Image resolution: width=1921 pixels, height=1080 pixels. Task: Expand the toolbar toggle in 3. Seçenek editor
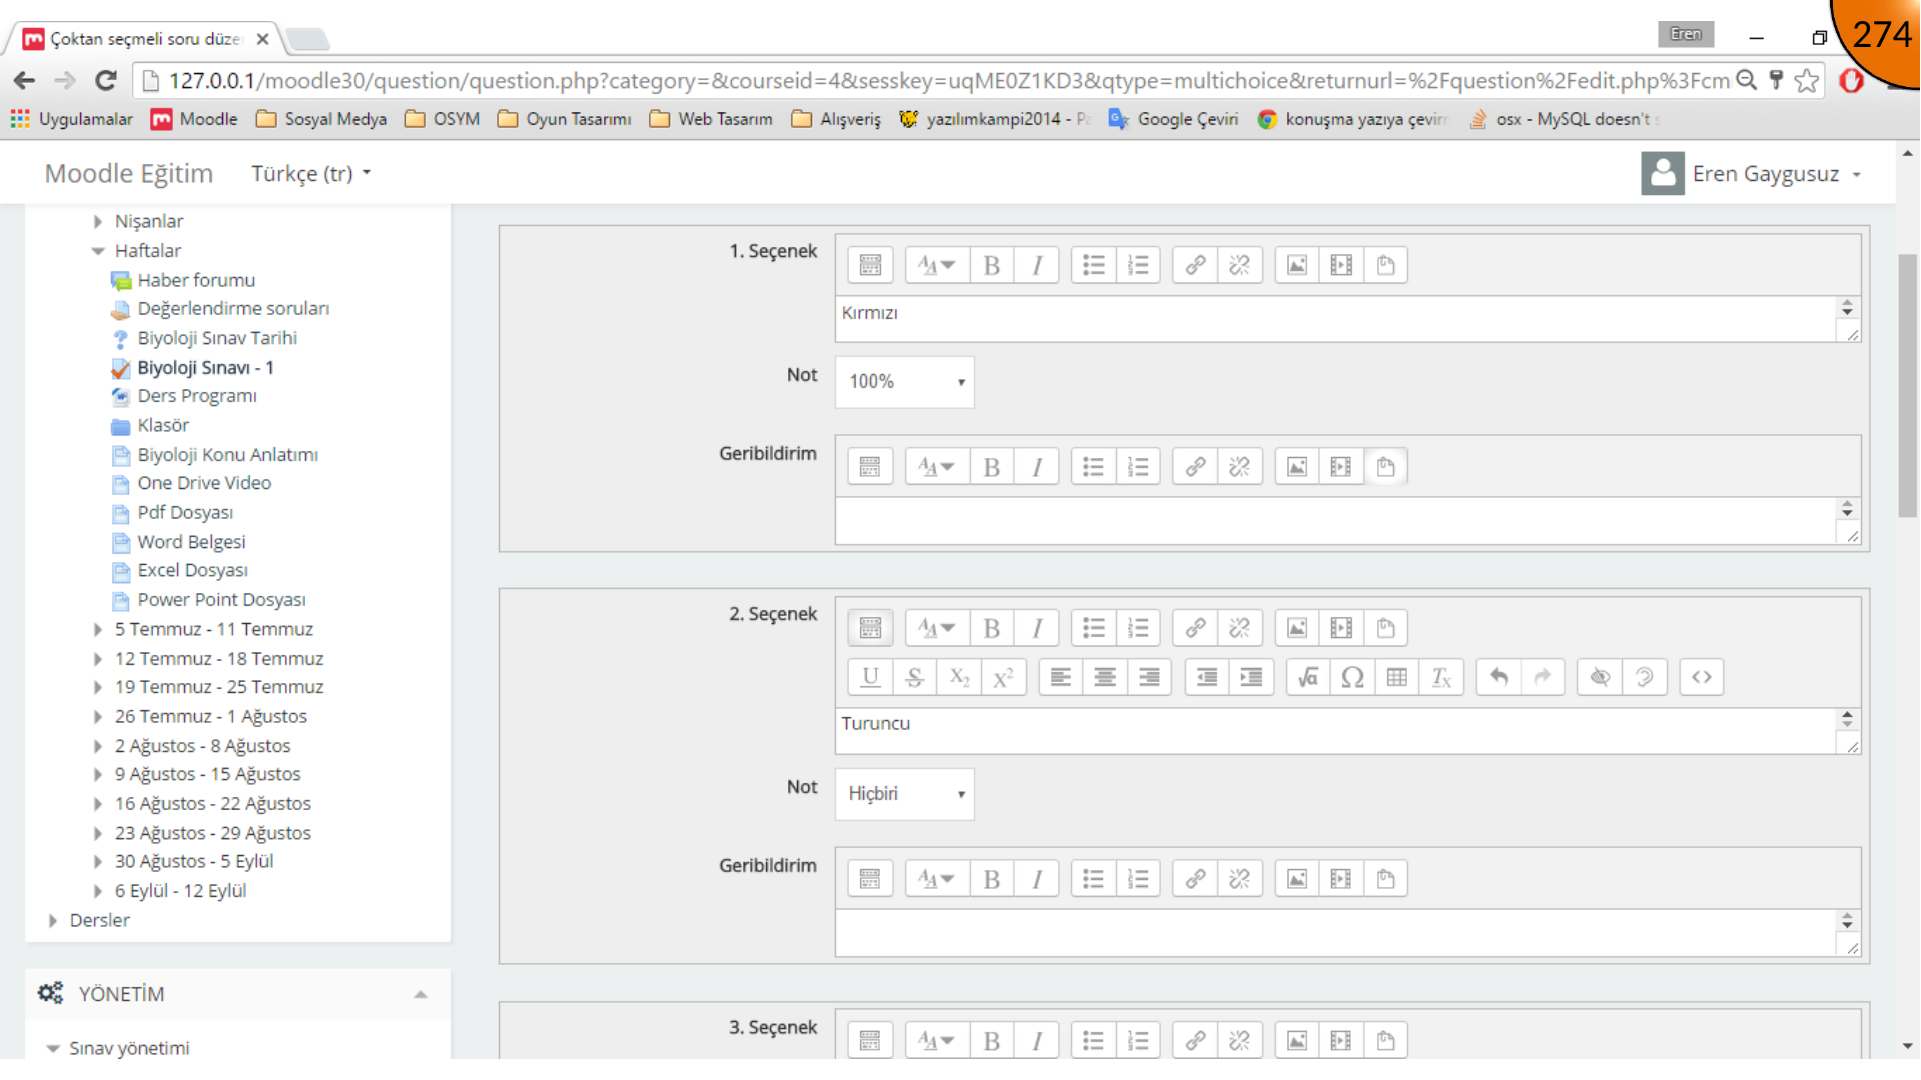[870, 1041]
